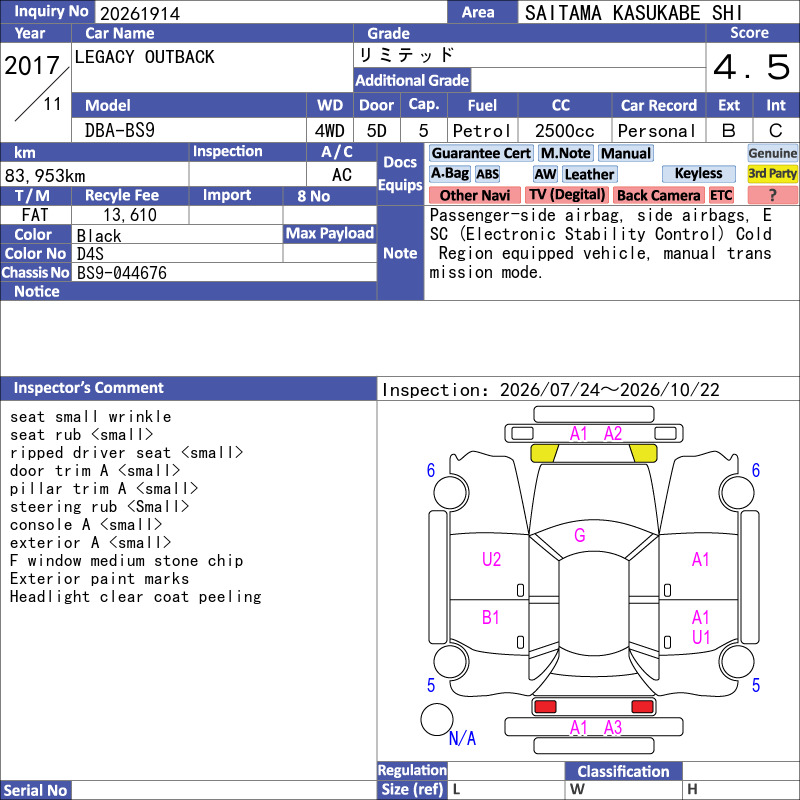The width and height of the screenshot is (800, 800).
Task: Toggle the Other Navi equipment tag
Action: click(474, 195)
